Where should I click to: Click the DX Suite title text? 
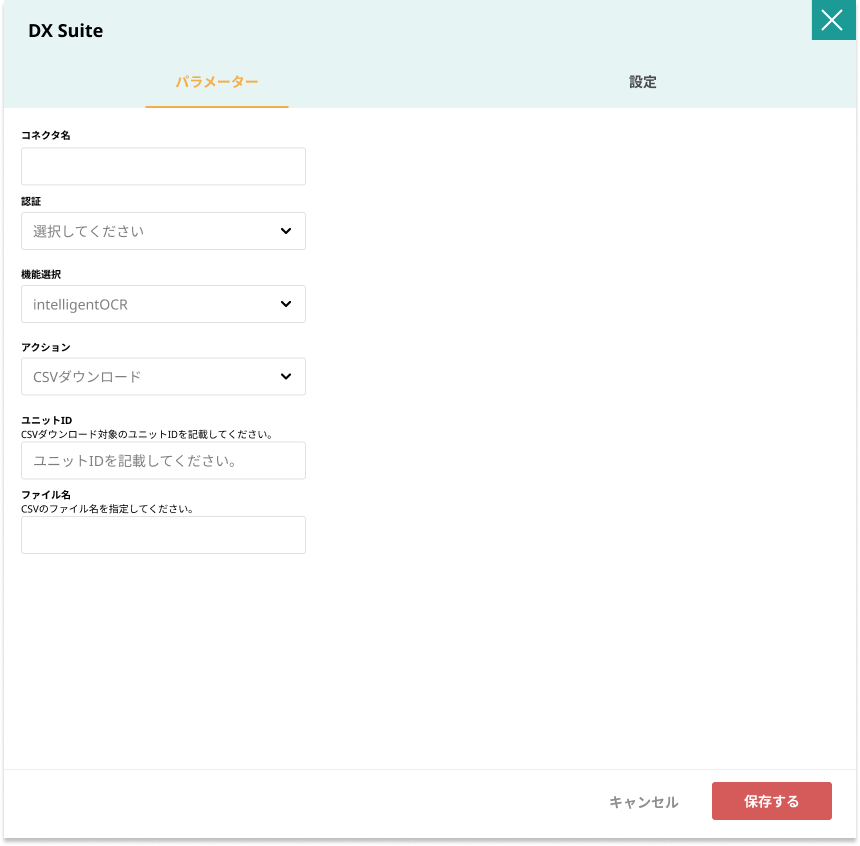coord(66,31)
